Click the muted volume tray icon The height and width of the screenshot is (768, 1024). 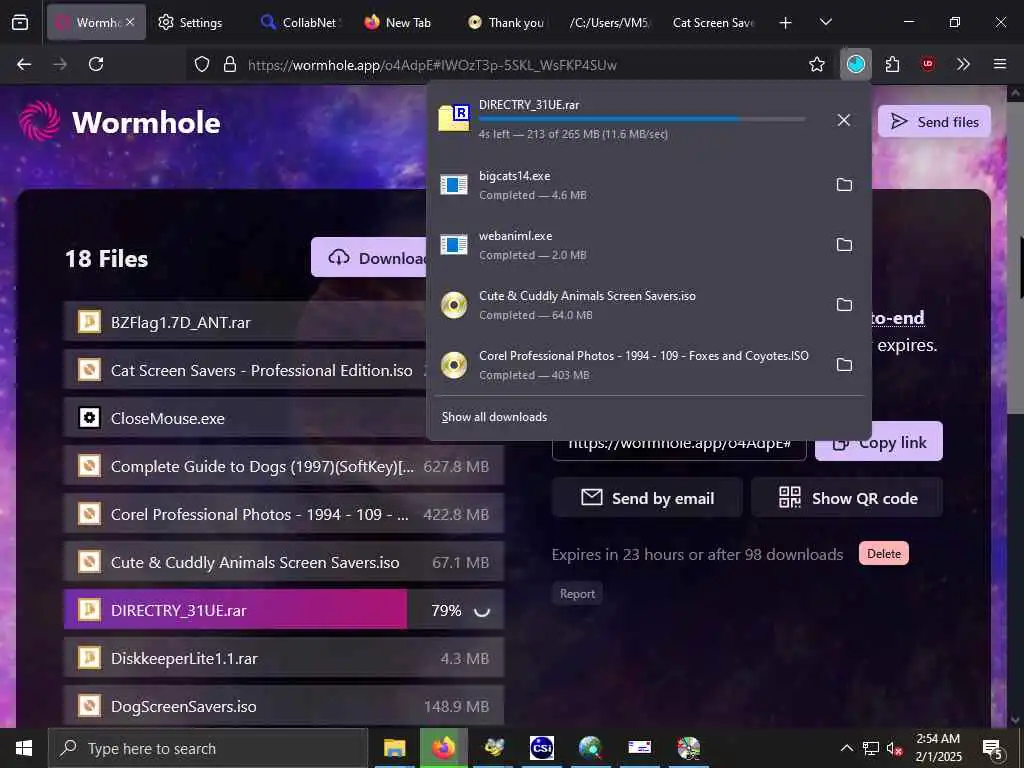pyautogui.click(x=894, y=749)
